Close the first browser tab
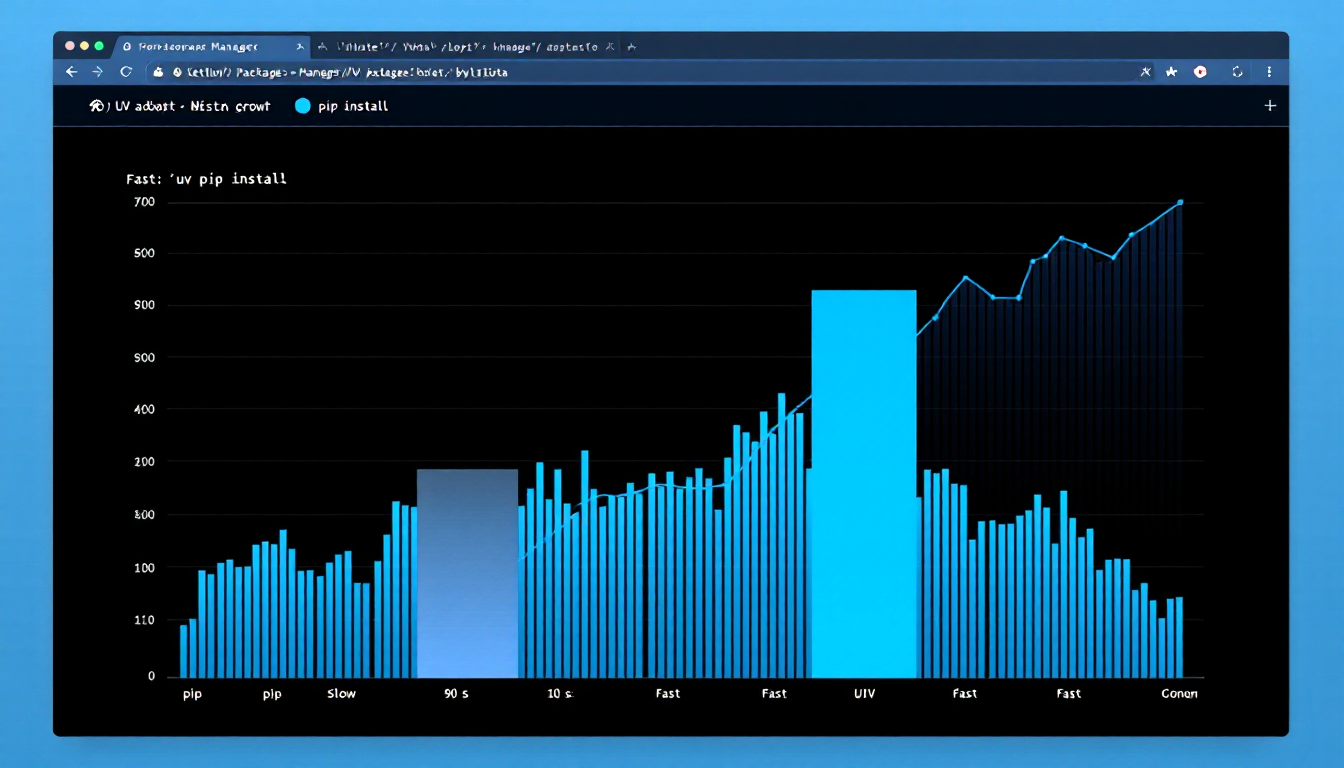 click(300, 47)
